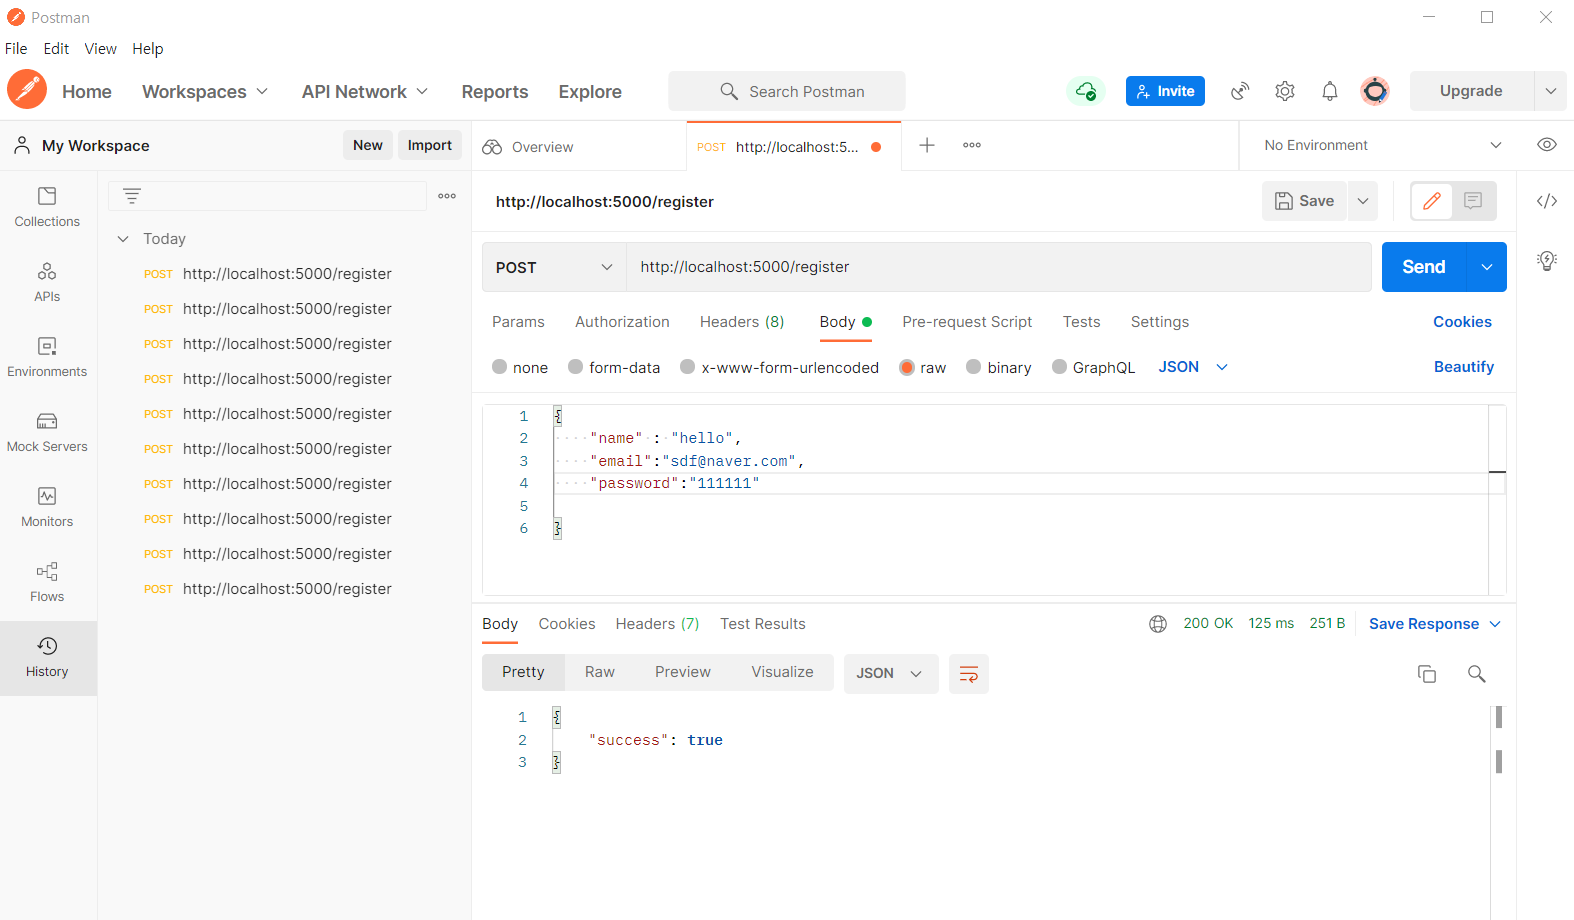This screenshot has height=920, width=1574.
Task: Open the Save options dropdown arrow
Action: click(1363, 201)
